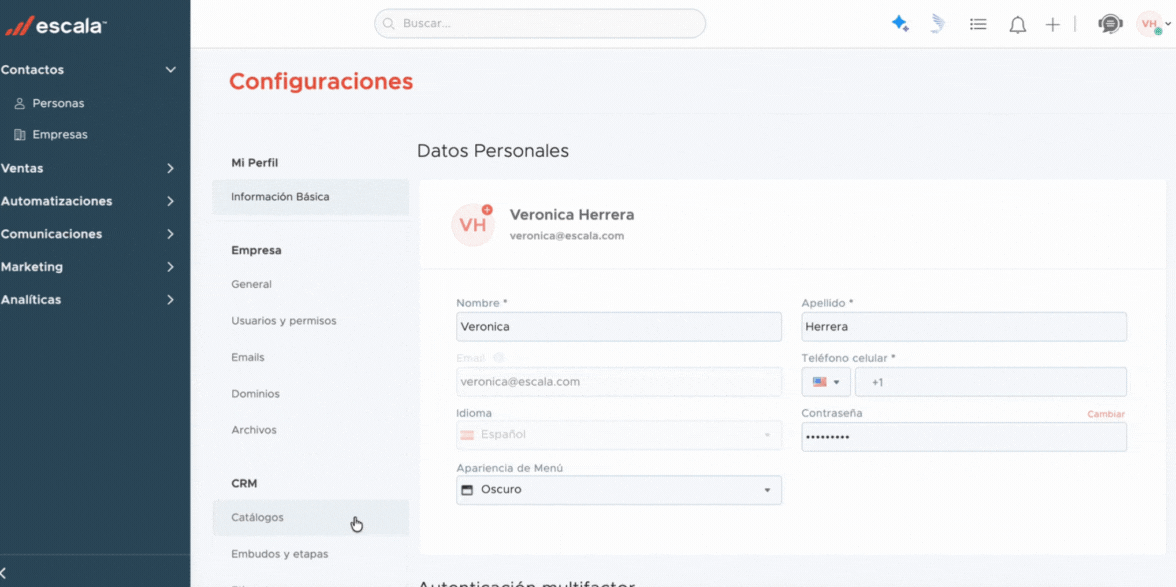Collapse the Contactos section
Viewport: 1176px width, 587px height.
point(170,70)
